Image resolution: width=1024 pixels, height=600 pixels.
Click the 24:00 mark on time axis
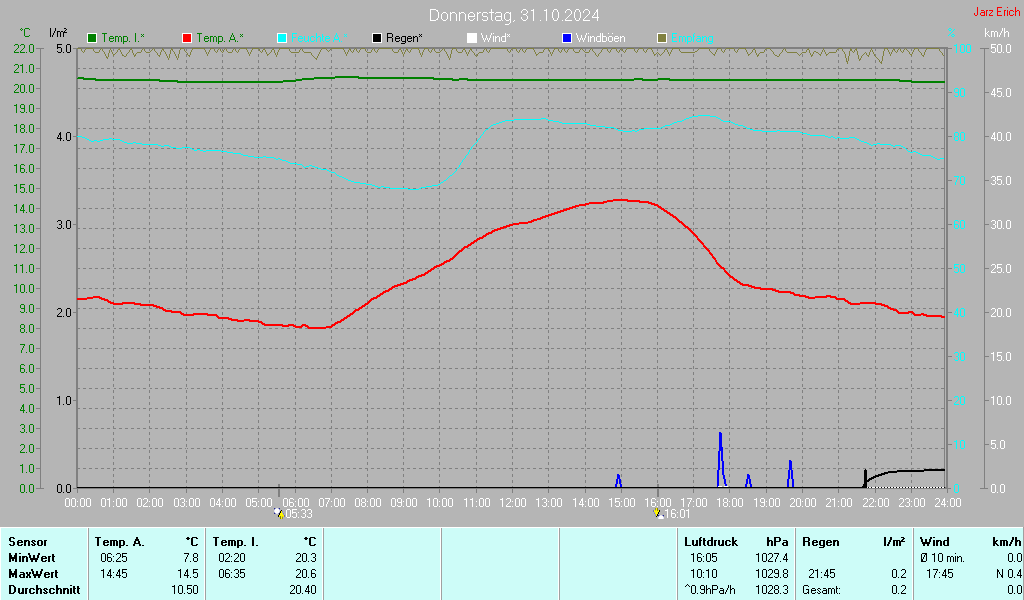(948, 503)
